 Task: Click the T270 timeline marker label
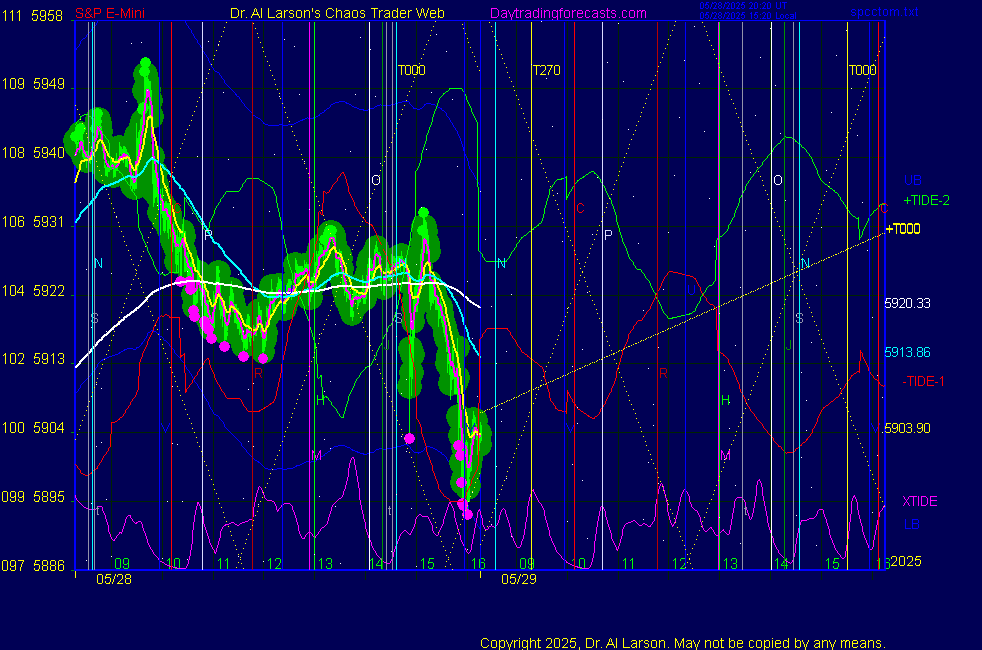pyautogui.click(x=546, y=71)
